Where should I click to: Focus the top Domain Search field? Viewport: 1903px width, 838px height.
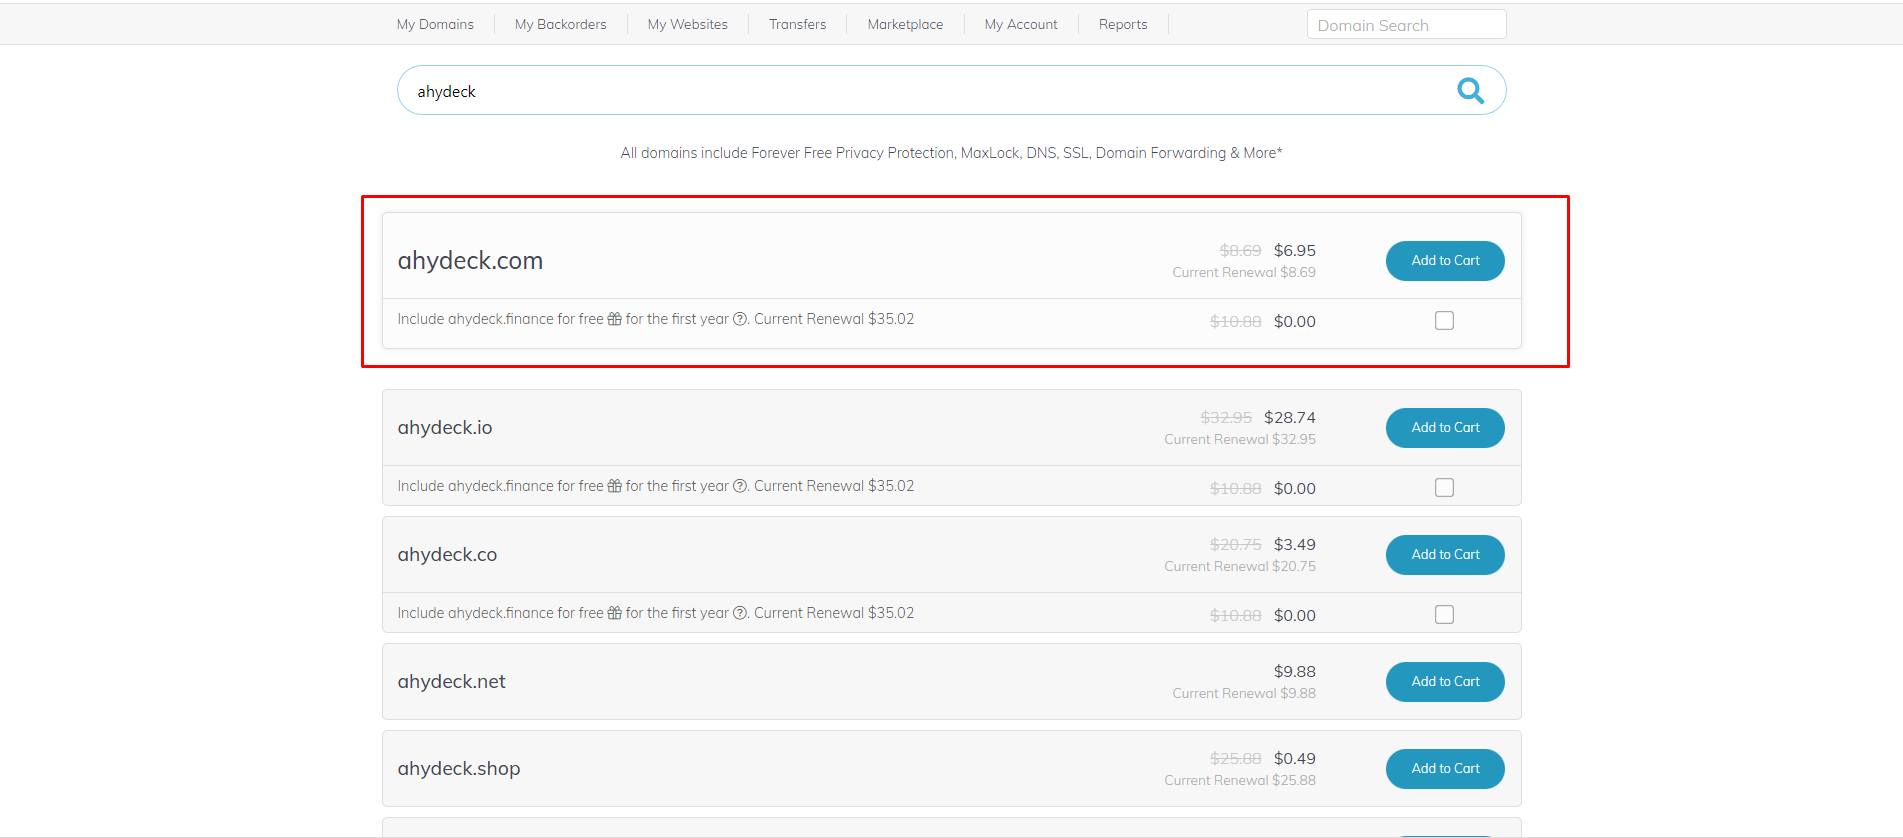1405,25
